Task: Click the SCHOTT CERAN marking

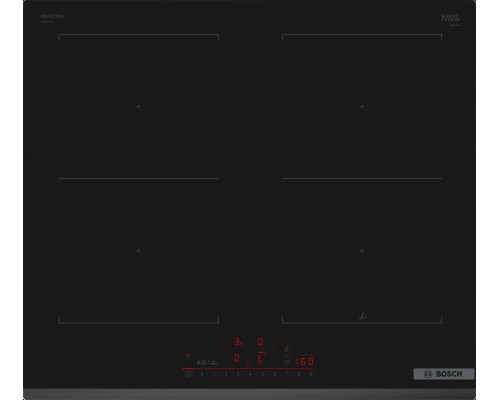Action: pyautogui.click(x=451, y=18)
